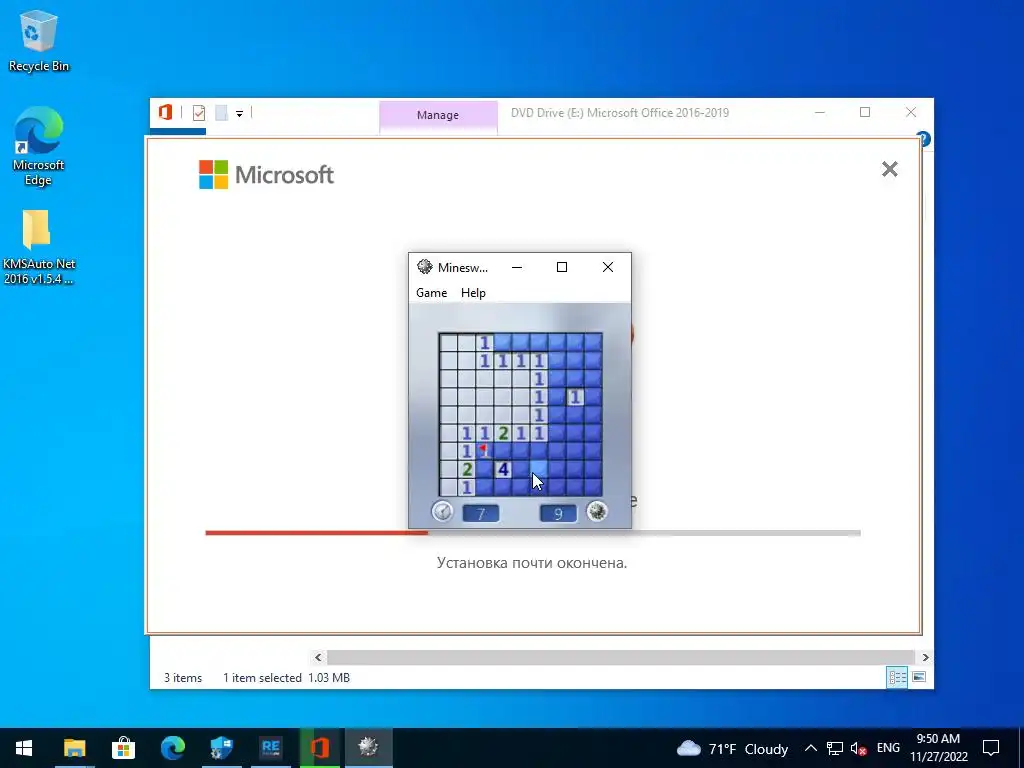Click the "1 item selected 1.03 MB" status text

[287, 678]
